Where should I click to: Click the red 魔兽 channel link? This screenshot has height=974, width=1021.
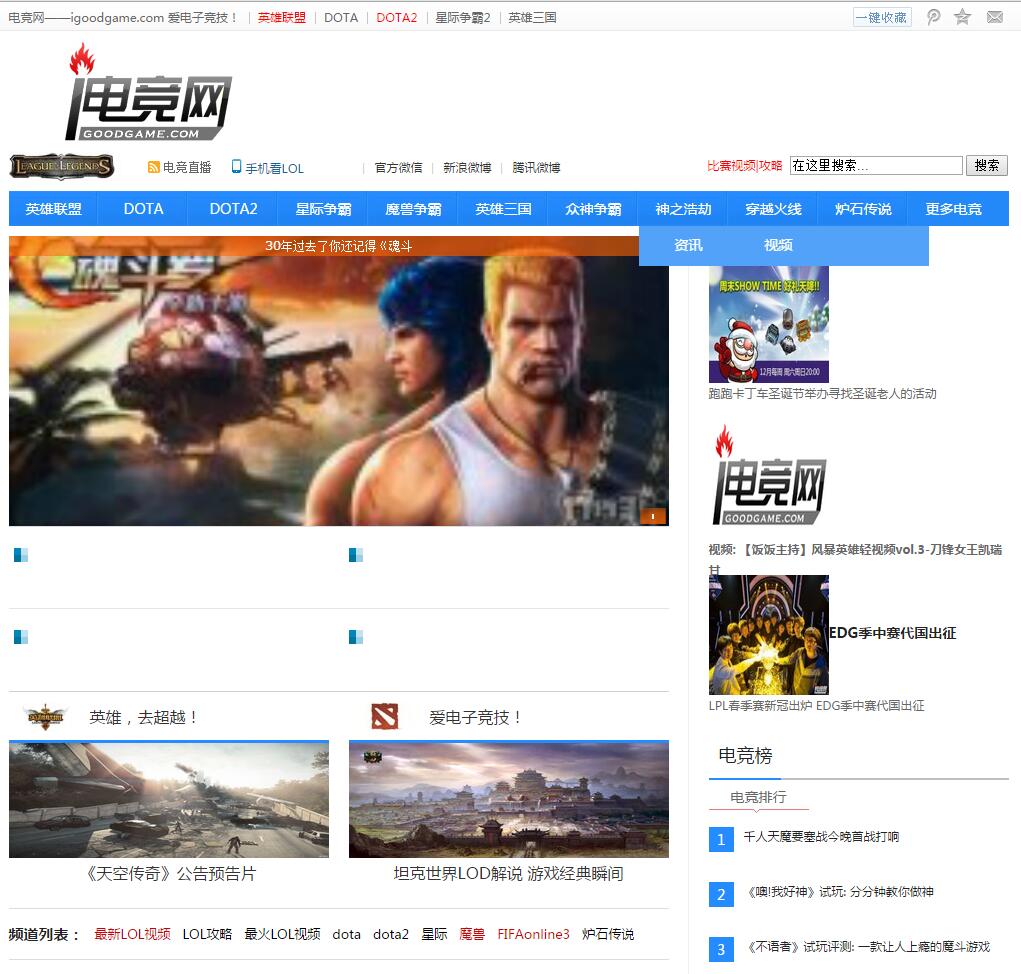point(472,934)
